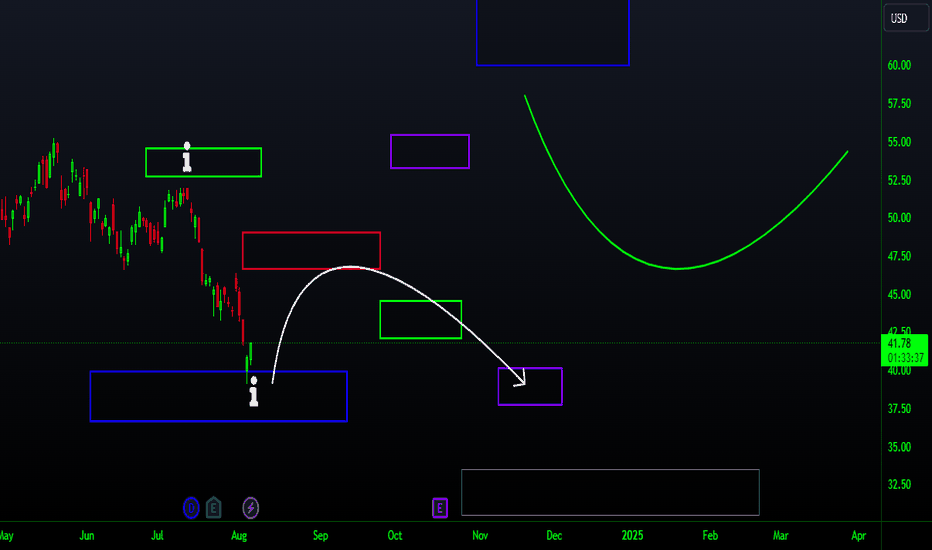Click the info icon on upper green rectangle
Screen dimensions: 932x550
coord(187,158)
